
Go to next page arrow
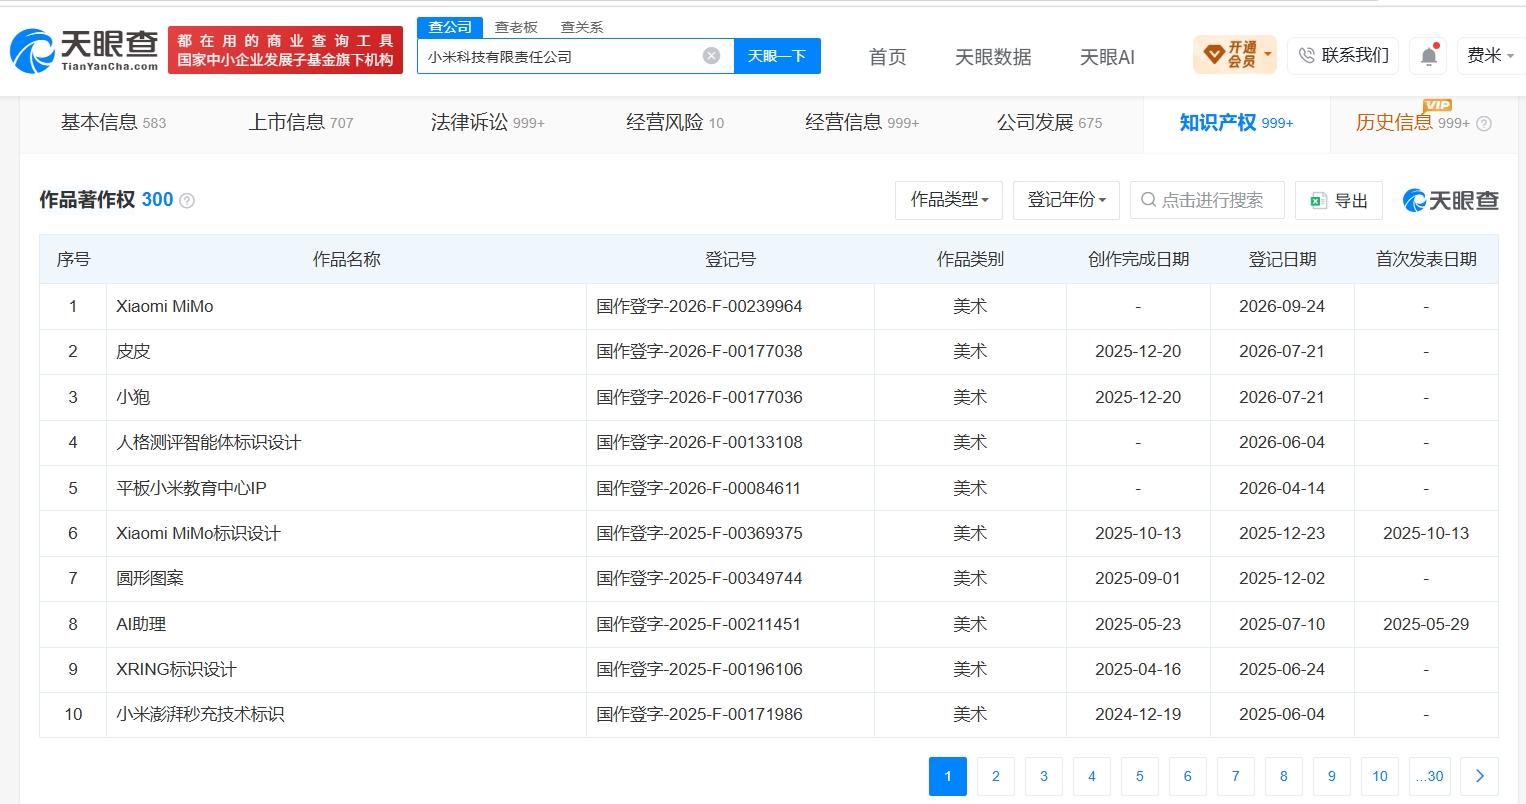1480,776
